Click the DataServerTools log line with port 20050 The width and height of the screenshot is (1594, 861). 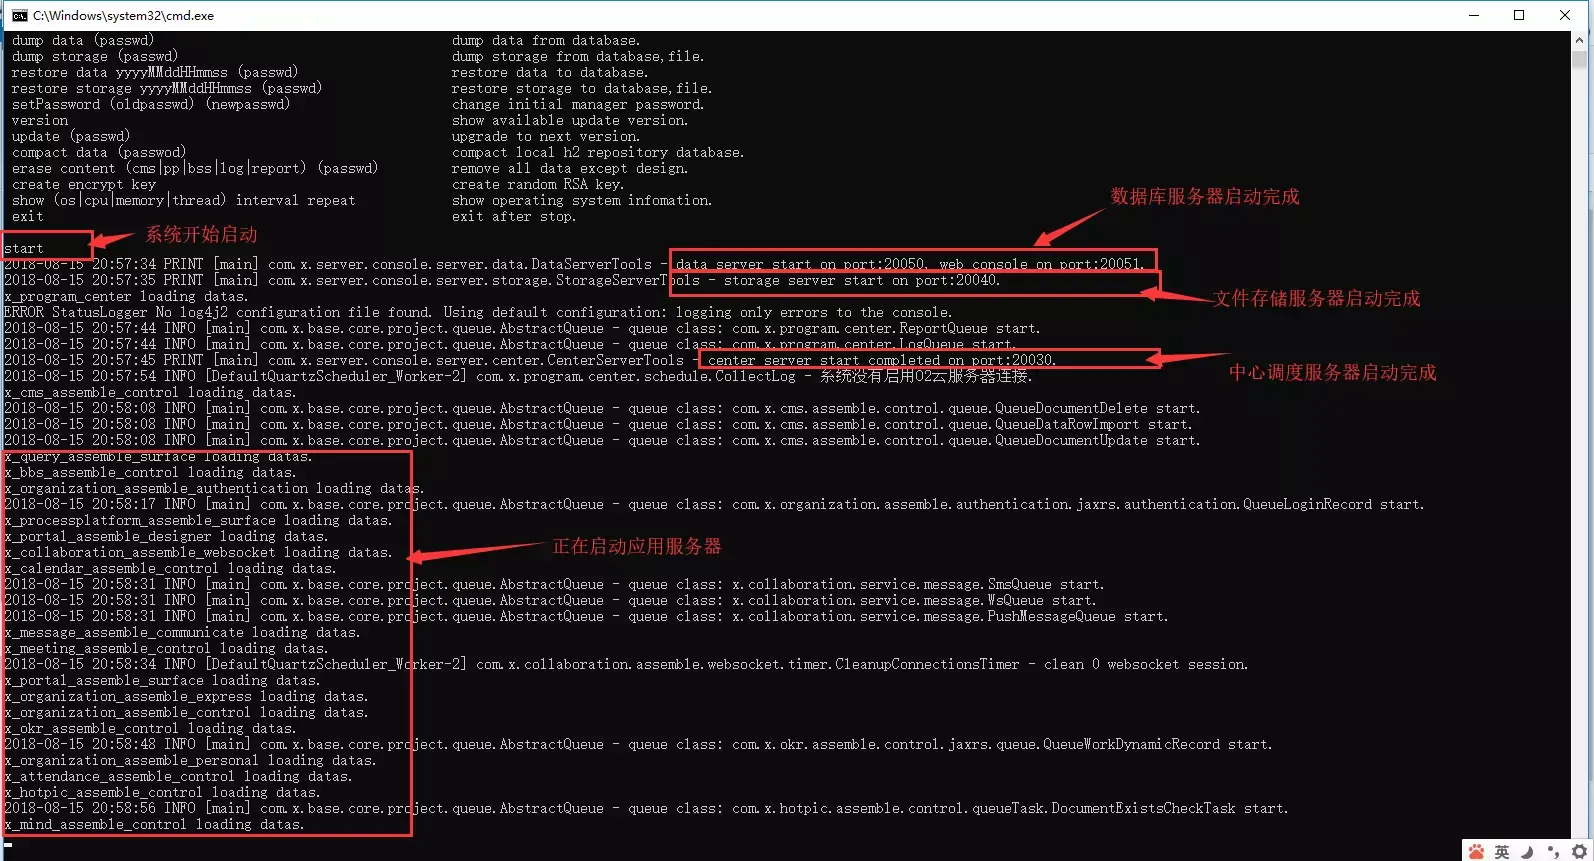click(574, 265)
